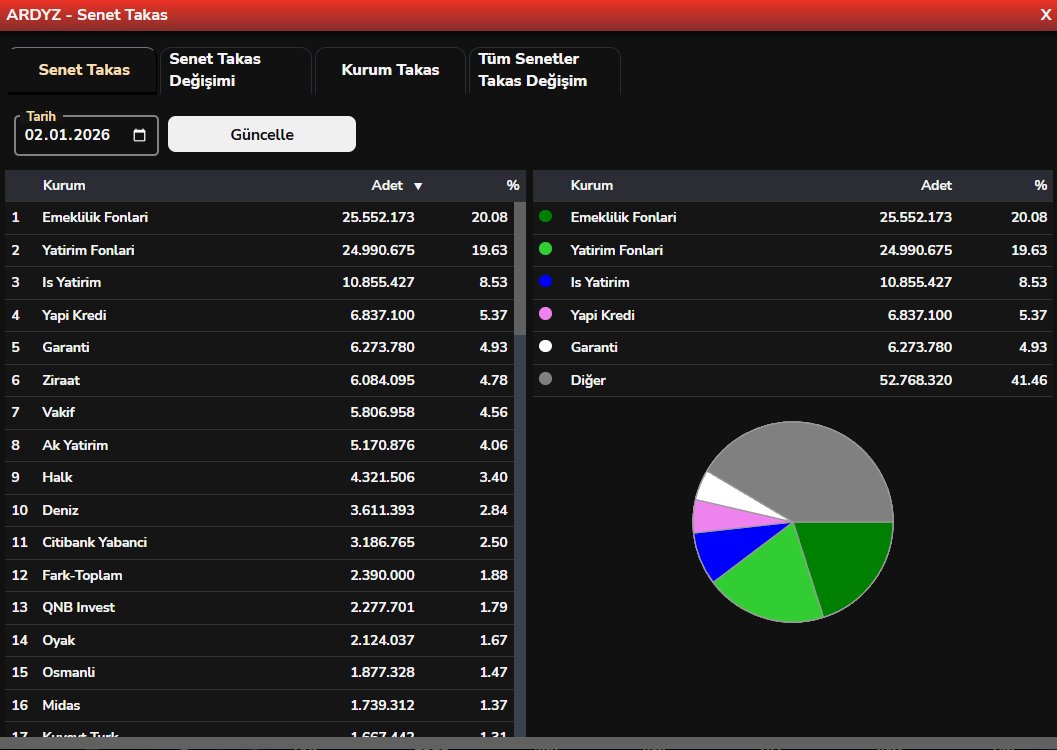The height and width of the screenshot is (750, 1057).
Task: Sort by Kurum header in left table
Action: (64, 185)
